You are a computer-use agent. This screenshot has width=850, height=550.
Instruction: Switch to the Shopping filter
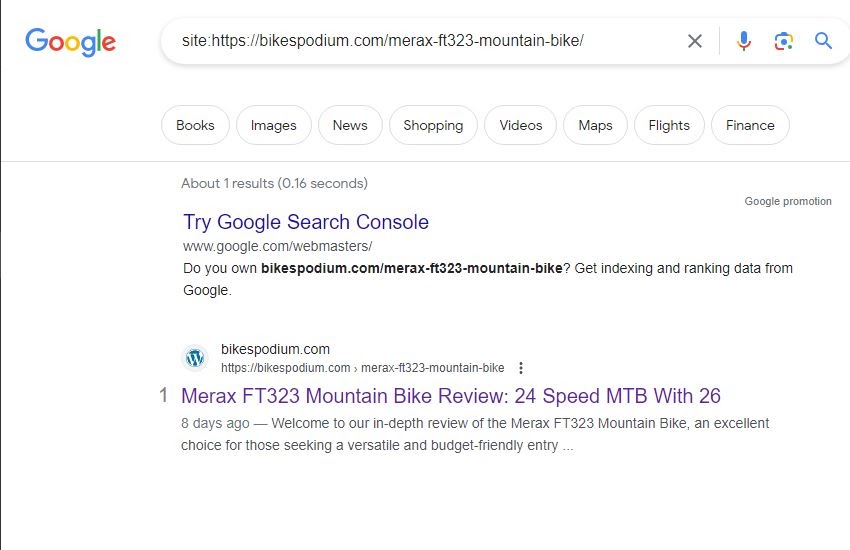tap(433, 125)
